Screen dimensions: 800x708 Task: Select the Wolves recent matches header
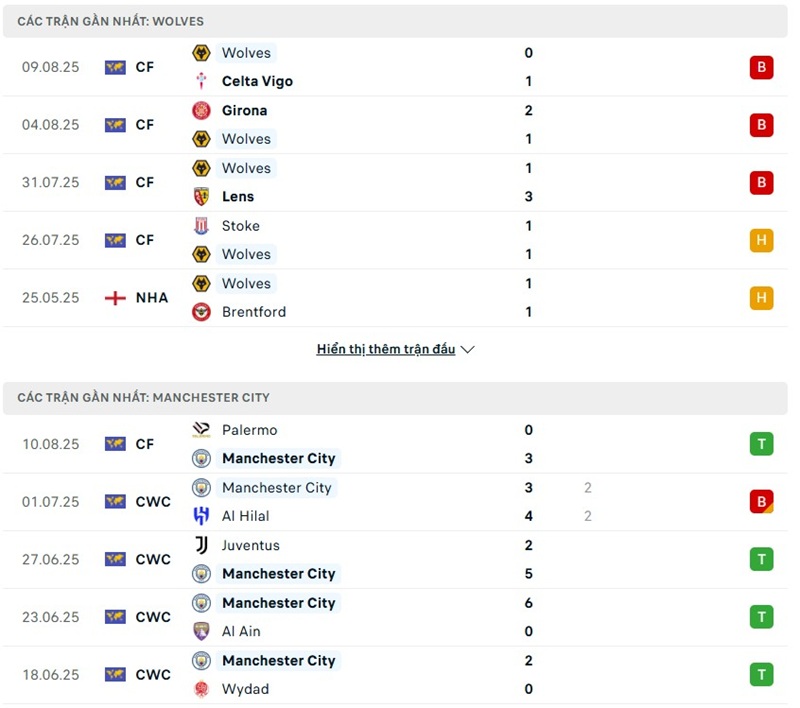click(111, 21)
